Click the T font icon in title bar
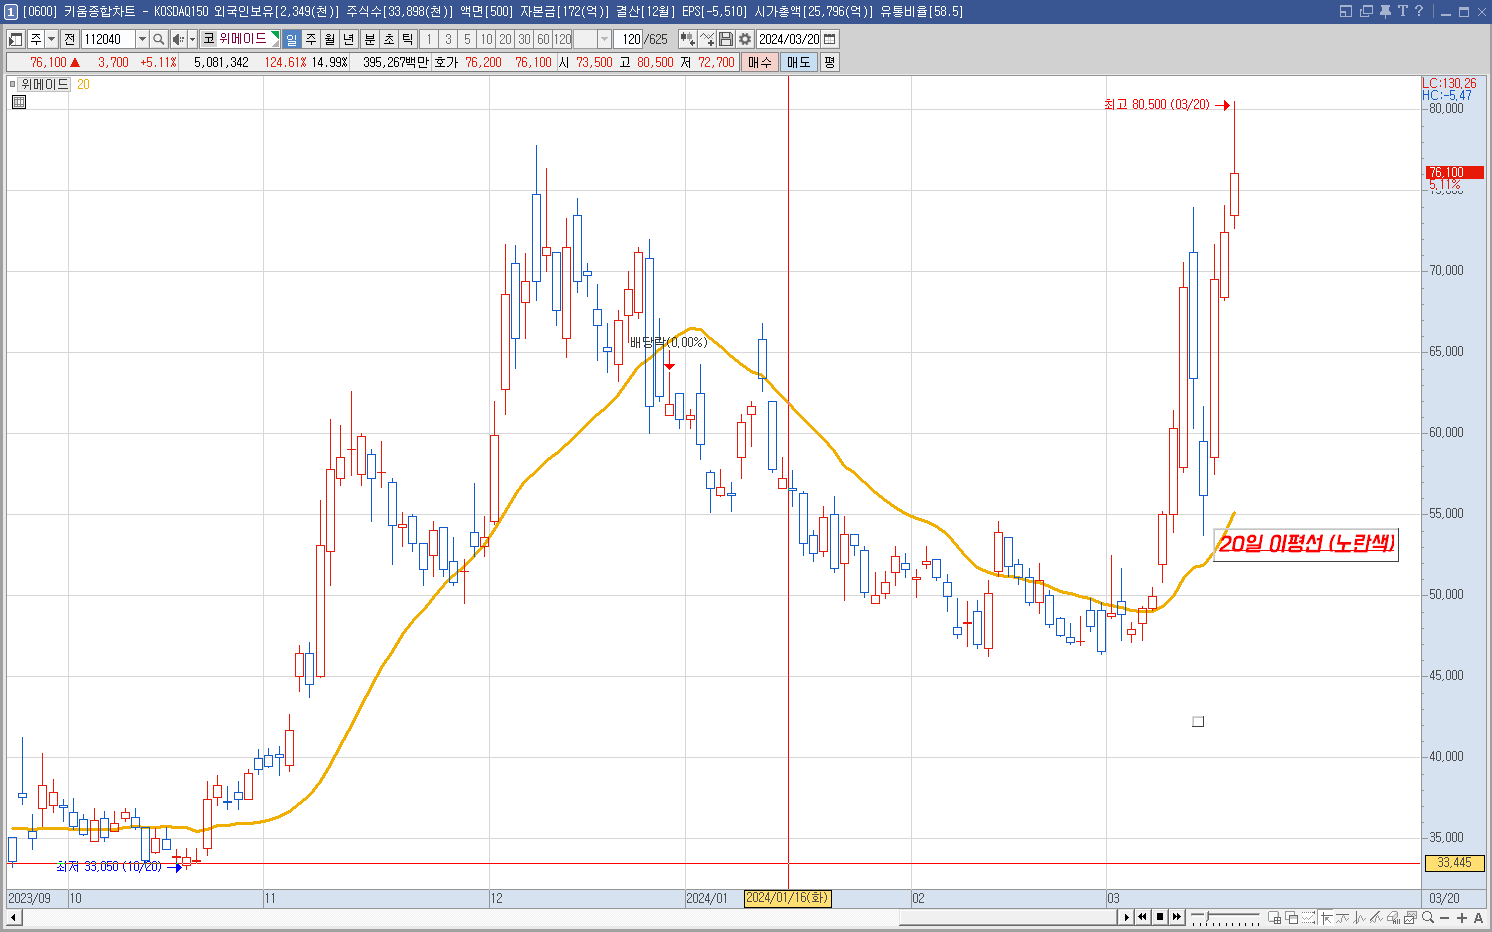The width and height of the screenshot is (1492, 932). pyautogui.click(x=1402, y=11)
